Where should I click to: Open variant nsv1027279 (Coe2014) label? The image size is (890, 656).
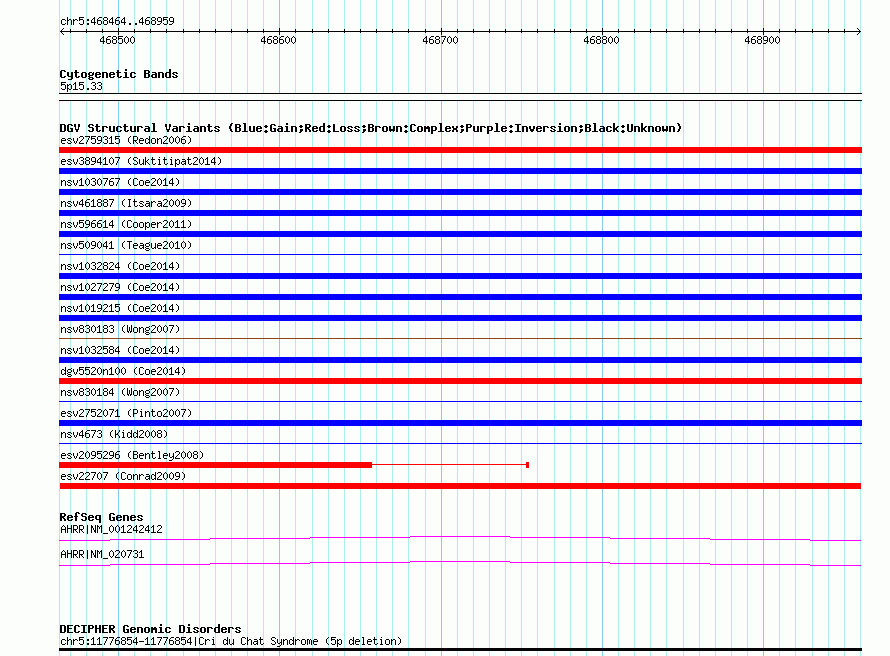tap(120, 287)
